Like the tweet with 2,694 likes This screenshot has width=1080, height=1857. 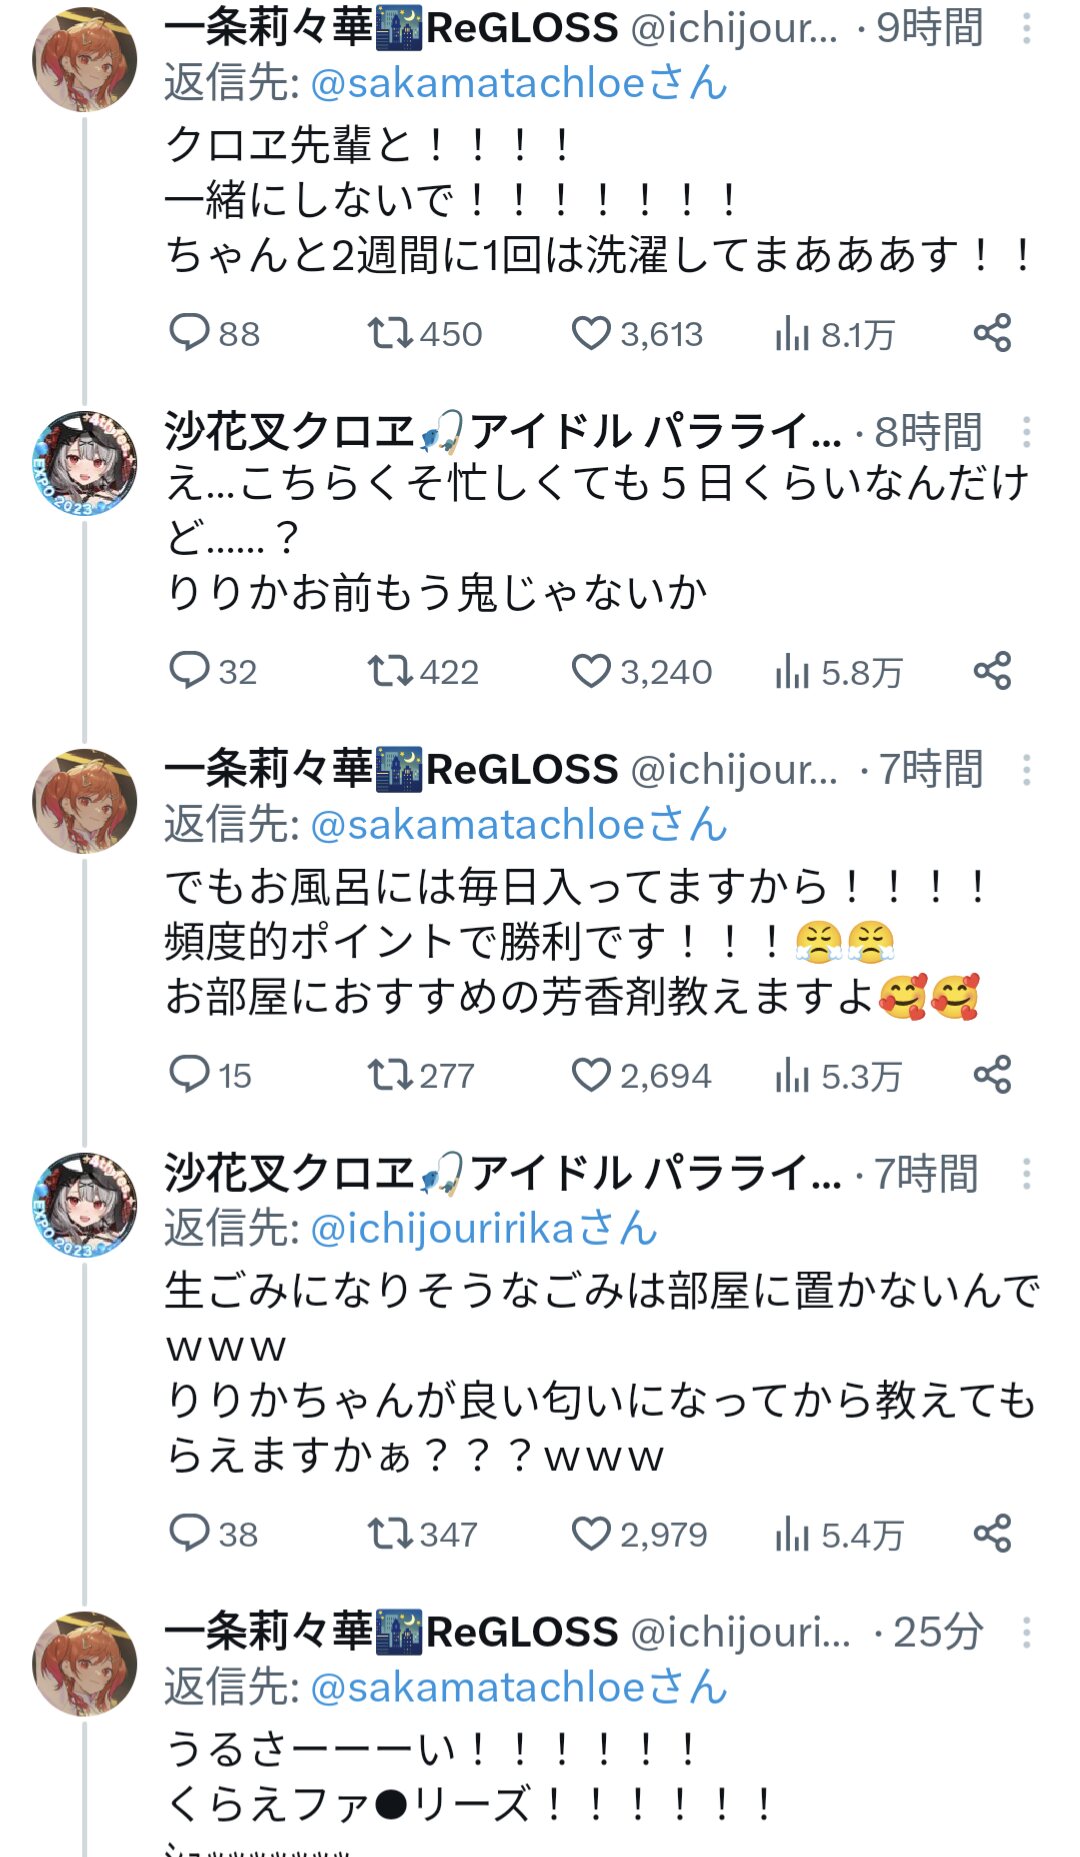click(x=591, y=1075)
